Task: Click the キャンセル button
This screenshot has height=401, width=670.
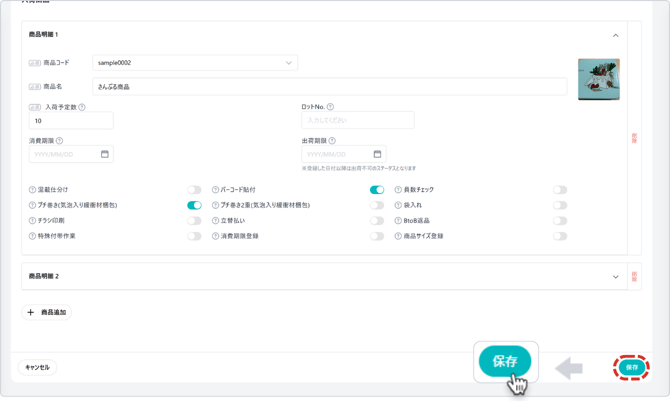Action: pyautogui.click(x=37, y=368)
